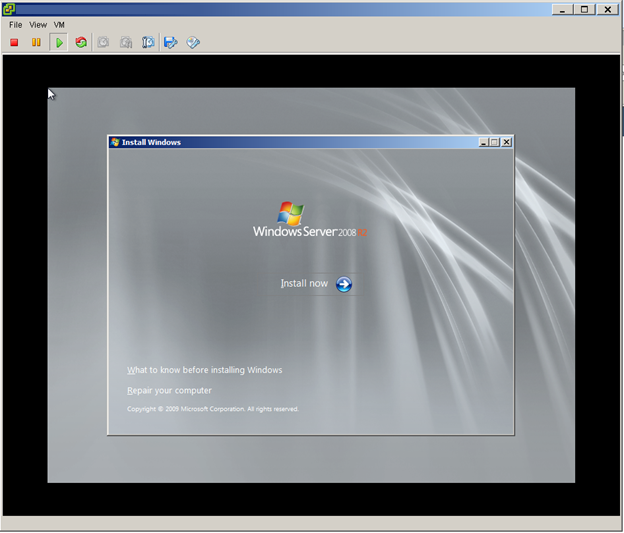
Task: Click the Install Windows title bar icon
Action: [x=115, y=142]
